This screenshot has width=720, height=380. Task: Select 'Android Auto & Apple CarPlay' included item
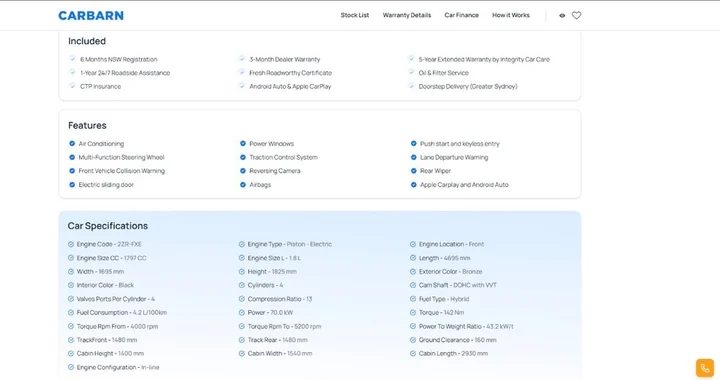point(290,86)
